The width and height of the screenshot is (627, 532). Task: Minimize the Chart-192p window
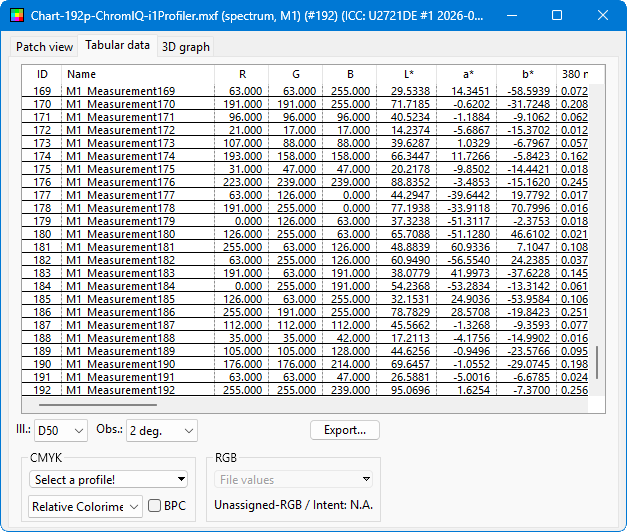512,15
